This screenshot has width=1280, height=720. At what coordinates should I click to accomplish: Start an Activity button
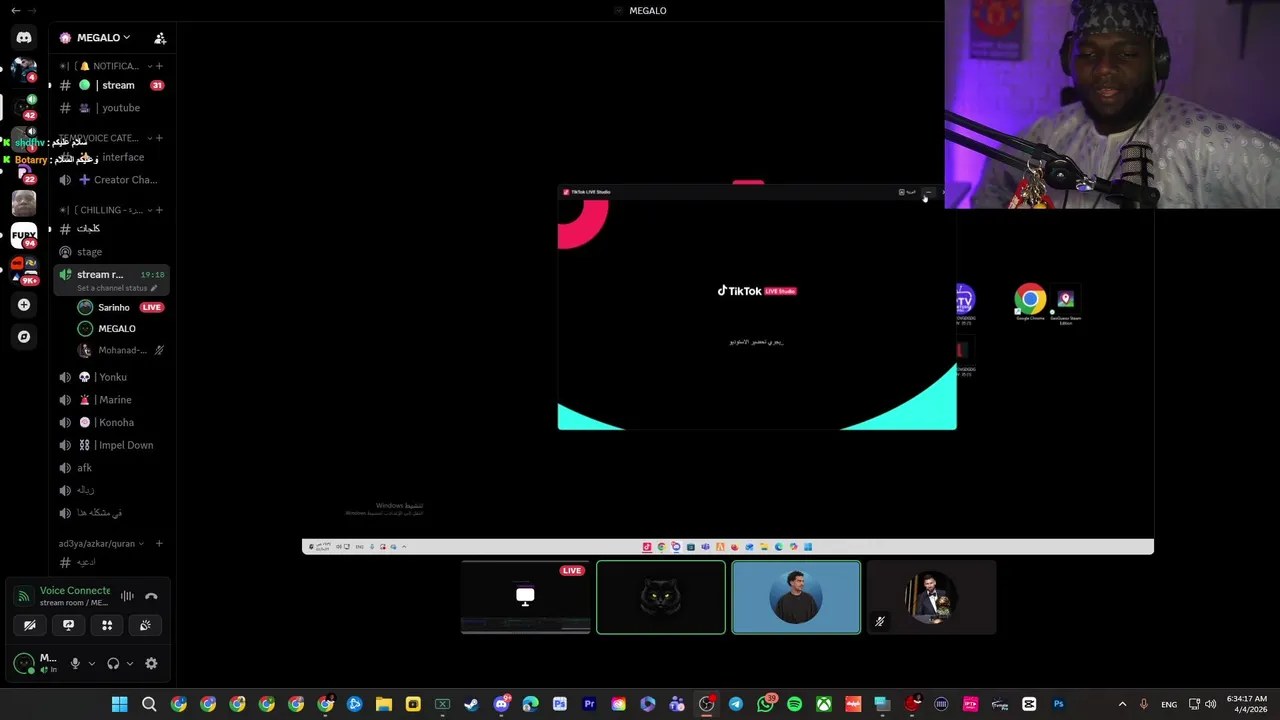pos(107,625)
